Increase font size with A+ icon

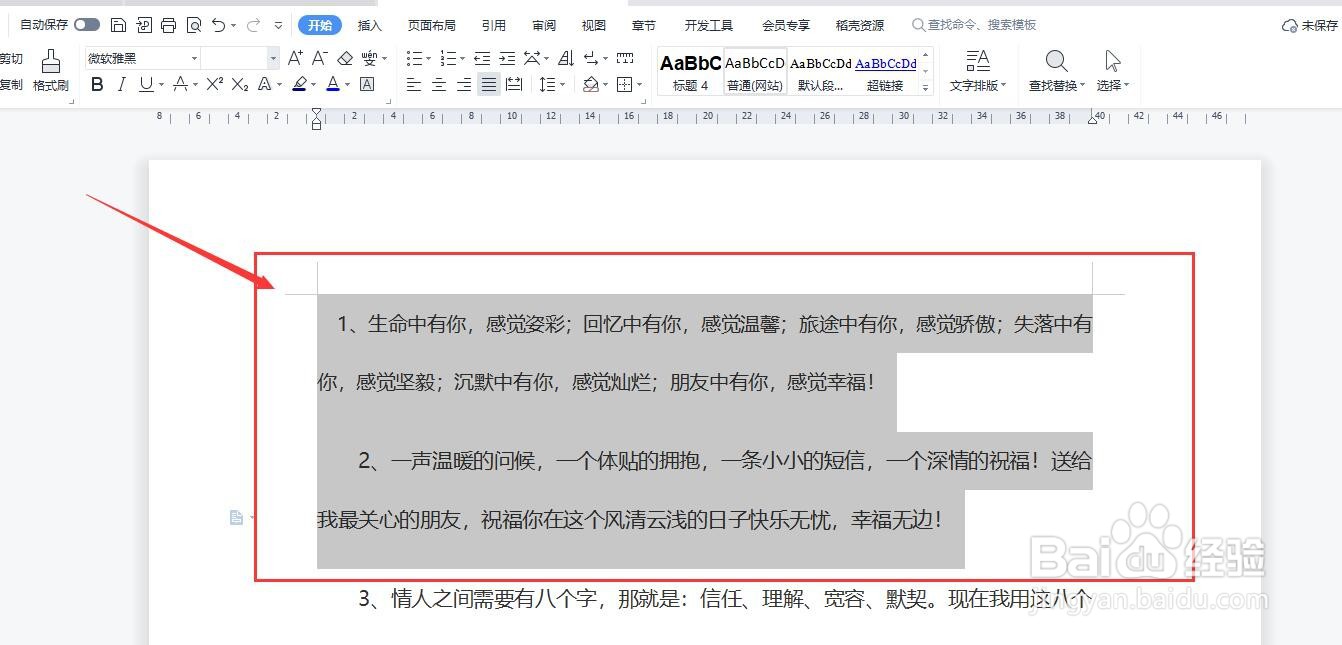point(296,58)
